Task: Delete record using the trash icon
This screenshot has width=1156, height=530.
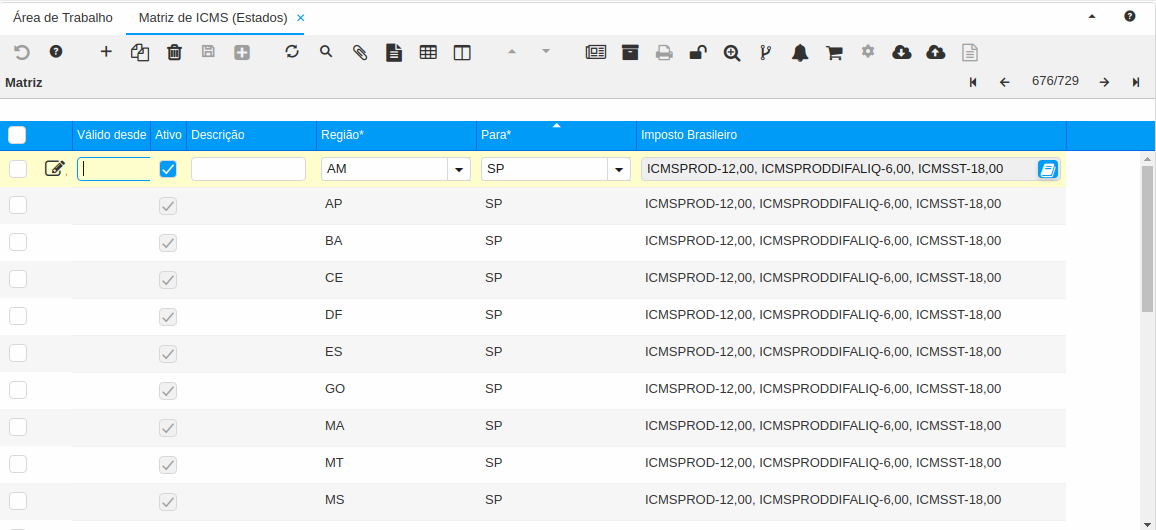Action: pos(174,52)
